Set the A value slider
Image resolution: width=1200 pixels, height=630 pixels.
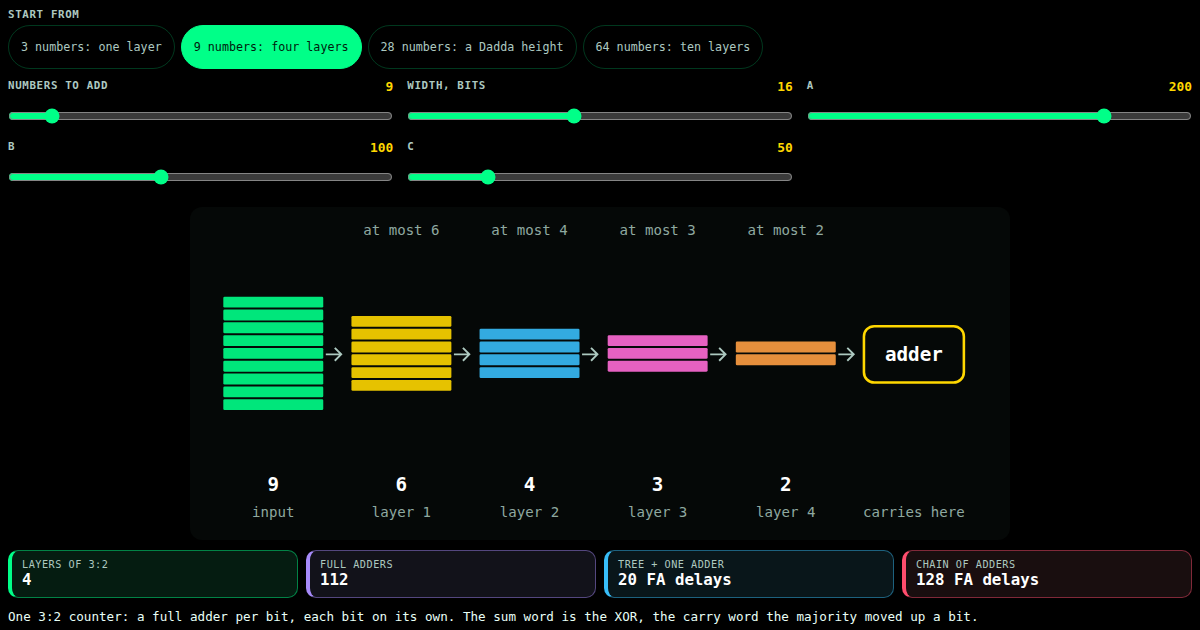(1000, 116)
